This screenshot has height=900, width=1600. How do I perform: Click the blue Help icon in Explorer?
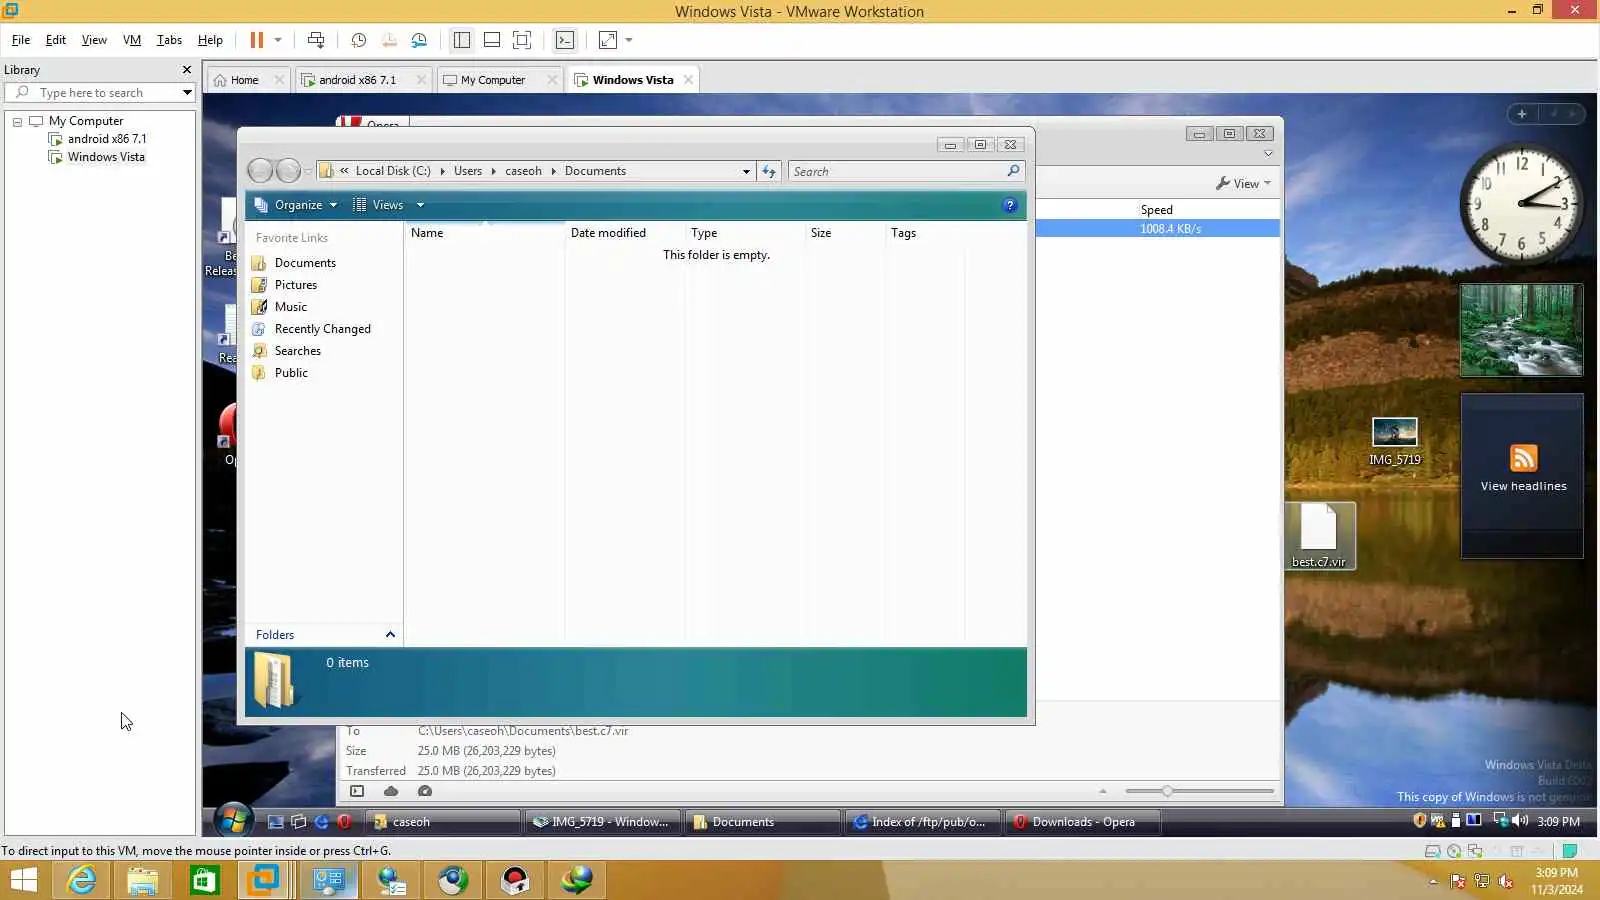[x=1010, y=205]
